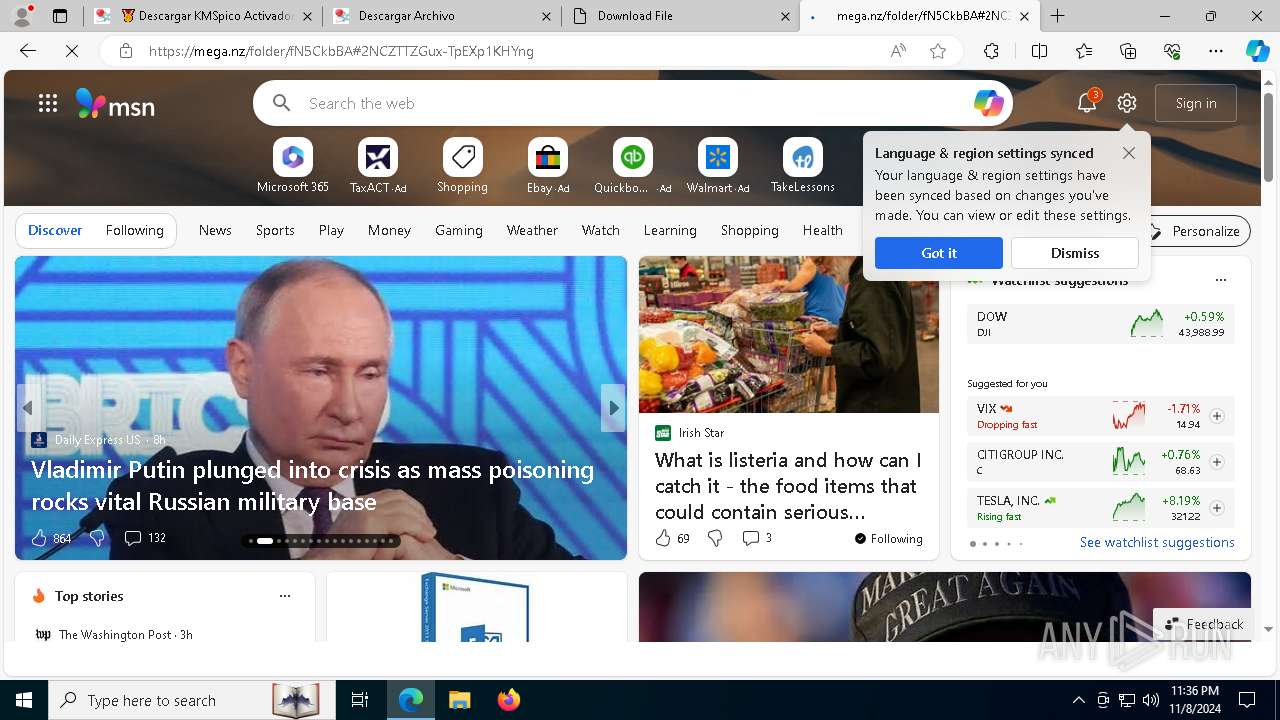Add Citigroup Inc. to the watchlist
1280x720 pixels.
(1217, 462)
